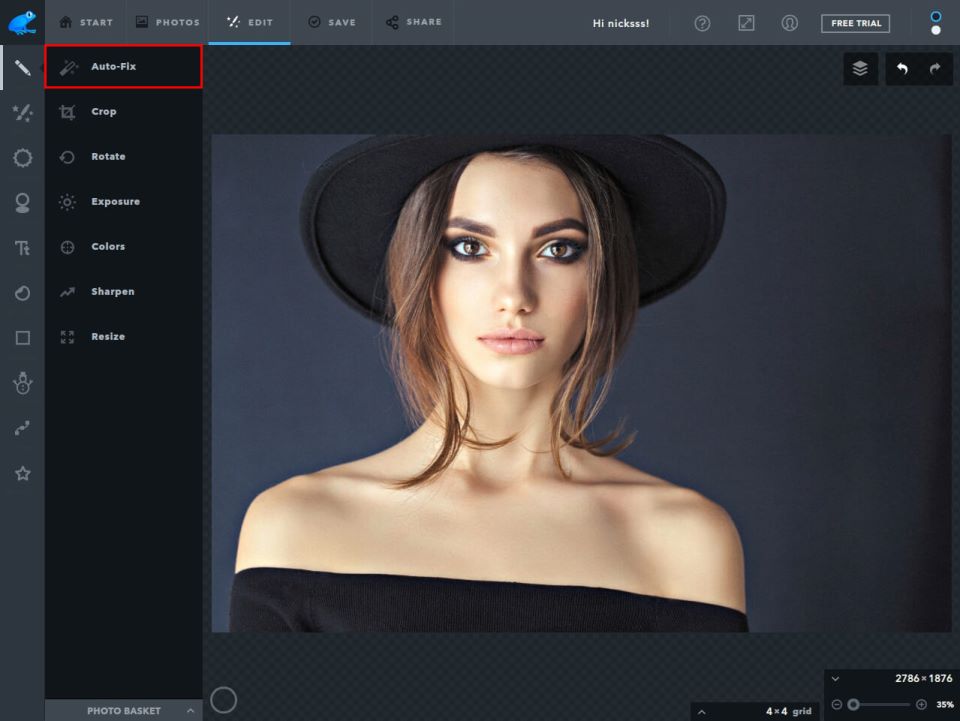Select the Rotate tool
The height and width of the screenshot is (721, 960).
[124, 157]
